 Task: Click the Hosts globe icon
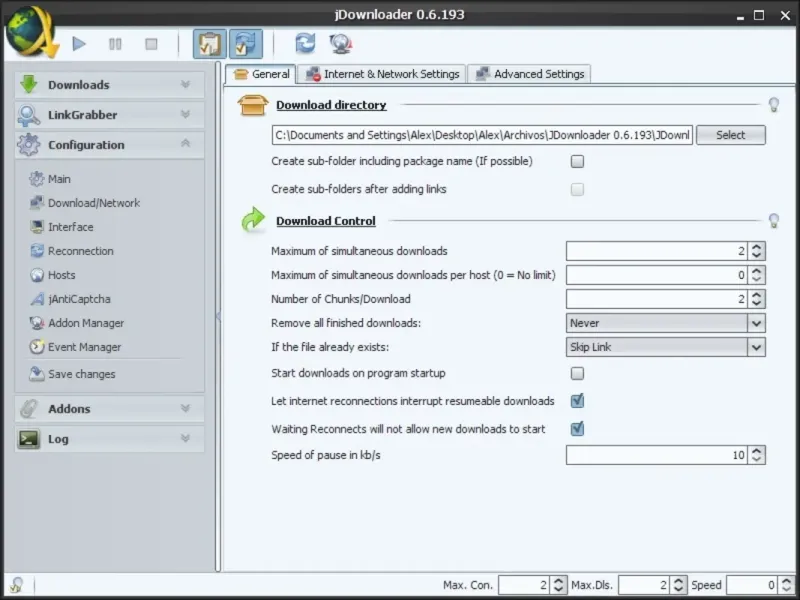(37, 275)
